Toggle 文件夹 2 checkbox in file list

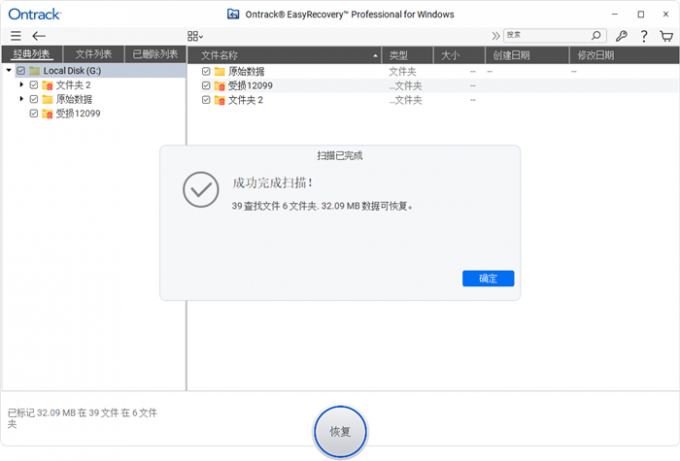point(206,100)
